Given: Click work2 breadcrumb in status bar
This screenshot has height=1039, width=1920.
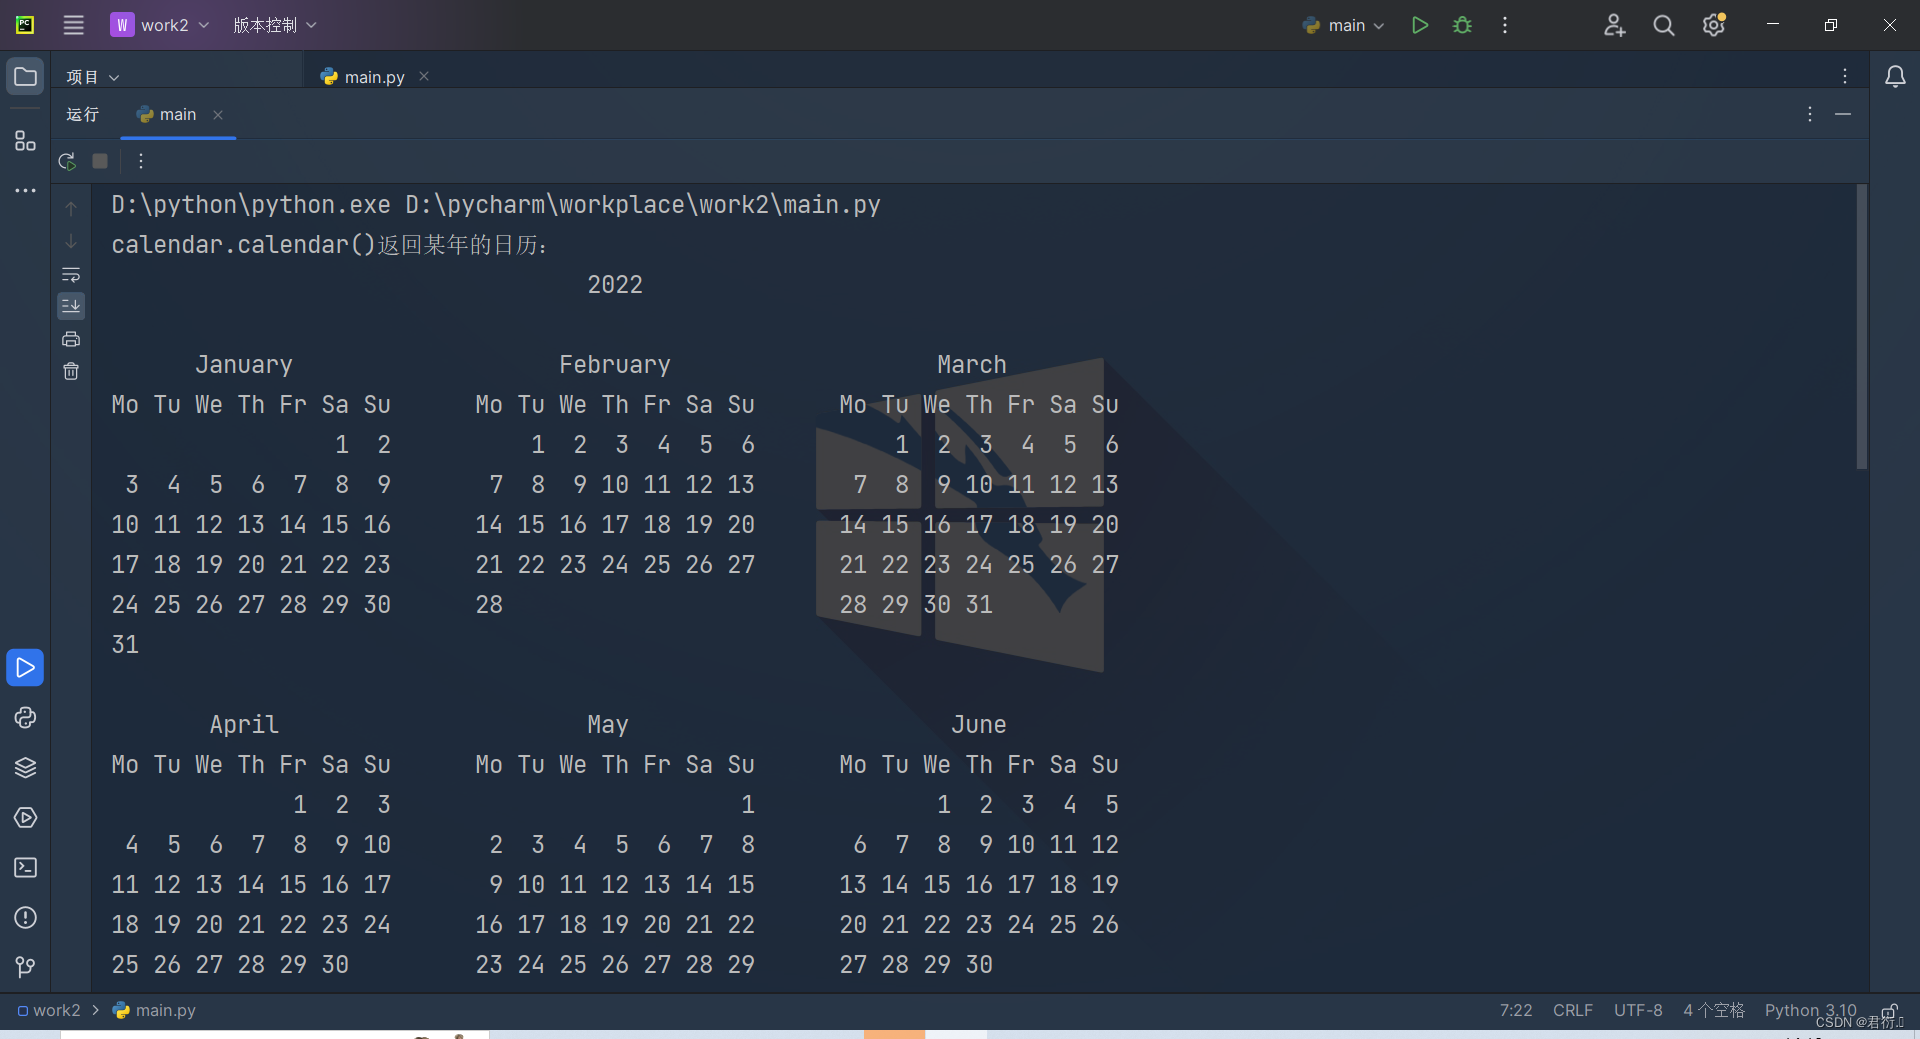Looking at the screenshot, I should [49, 1010].
